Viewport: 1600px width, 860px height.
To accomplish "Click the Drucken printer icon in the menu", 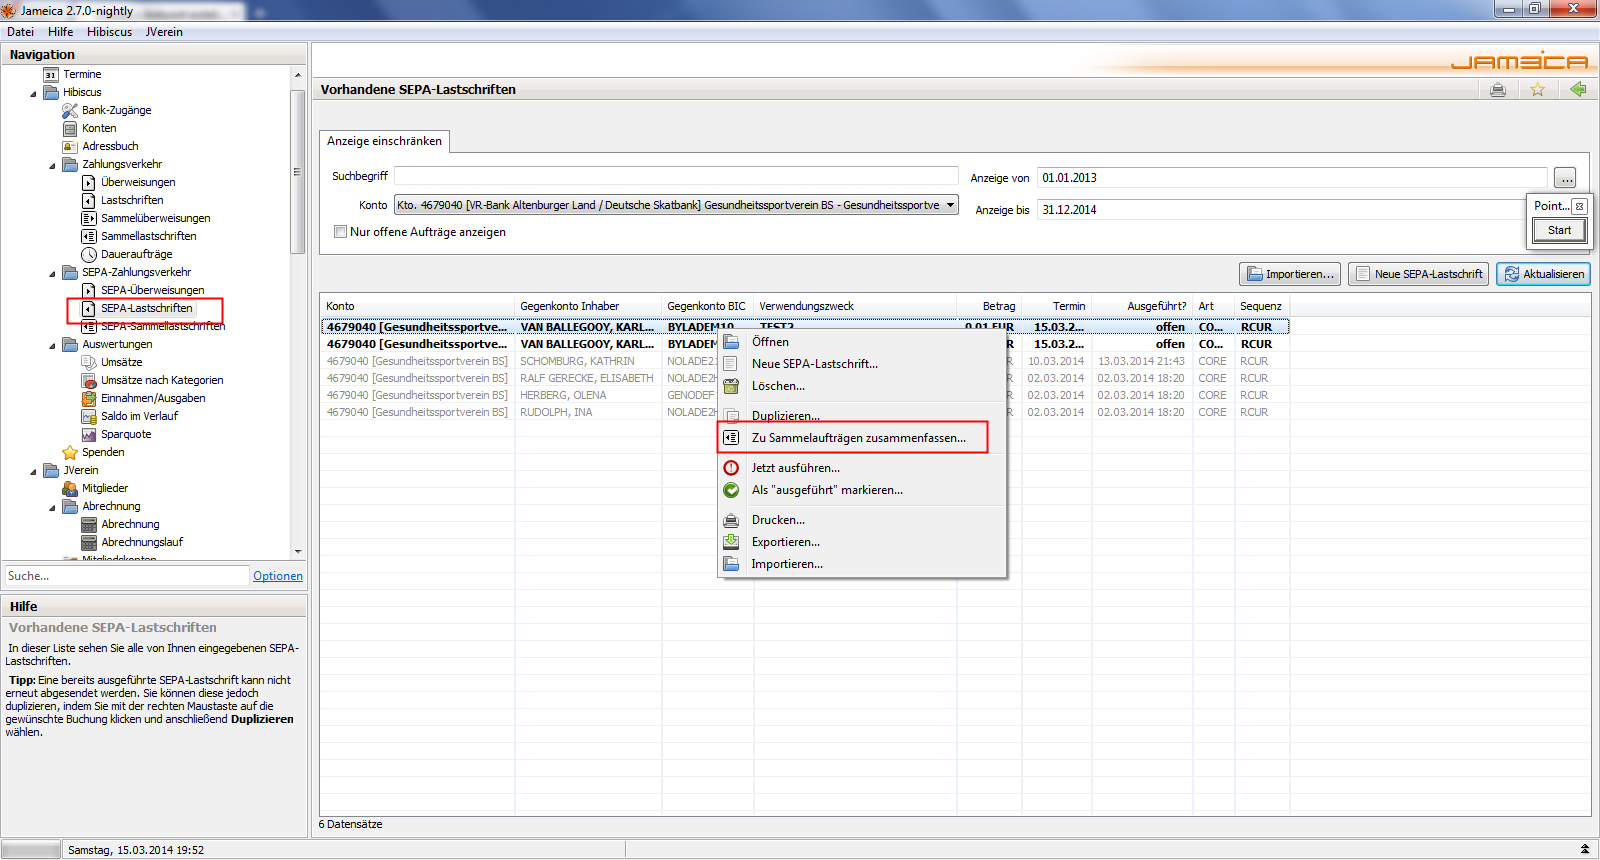I will pyautogui.click(x=731, y=520).
